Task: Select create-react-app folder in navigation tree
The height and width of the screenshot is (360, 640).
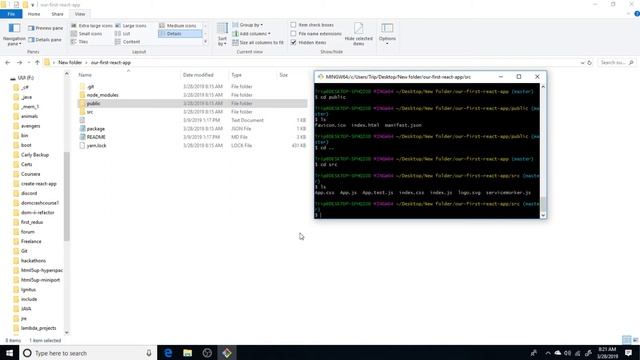Action: (x=38, y=184)
